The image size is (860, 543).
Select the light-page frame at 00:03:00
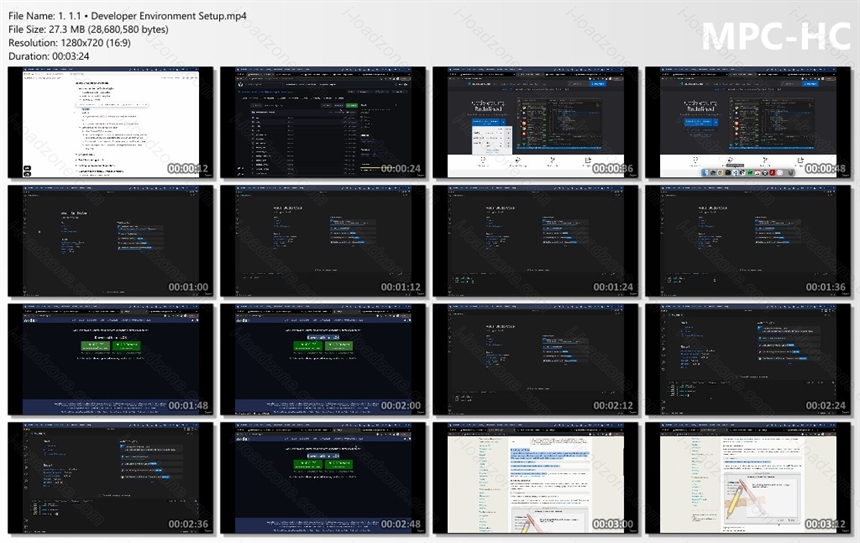click(535, 478)
